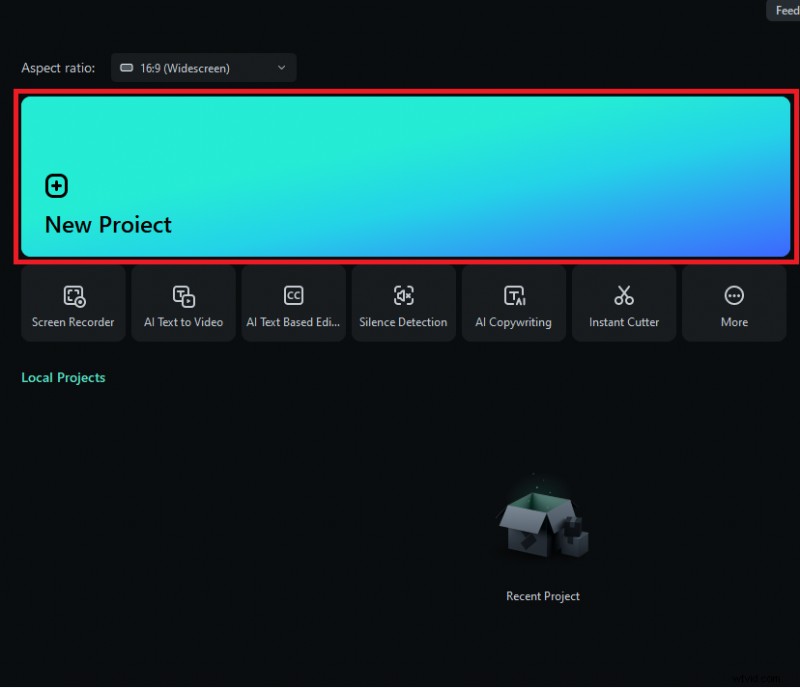Select the AI Text Based Editing CC icon
Viewport: 800px width, 688px height.
(293, 295)
